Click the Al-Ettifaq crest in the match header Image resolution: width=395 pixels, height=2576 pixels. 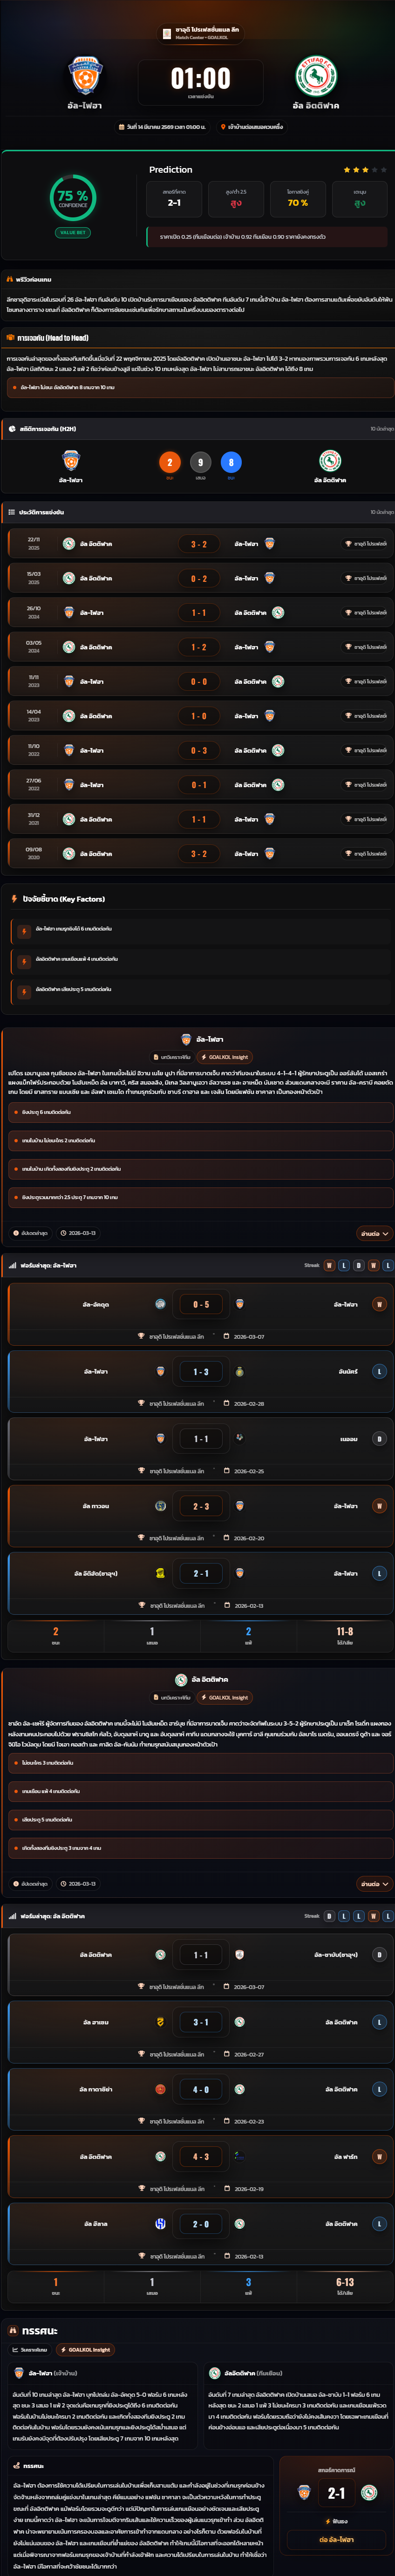(316, 76)
